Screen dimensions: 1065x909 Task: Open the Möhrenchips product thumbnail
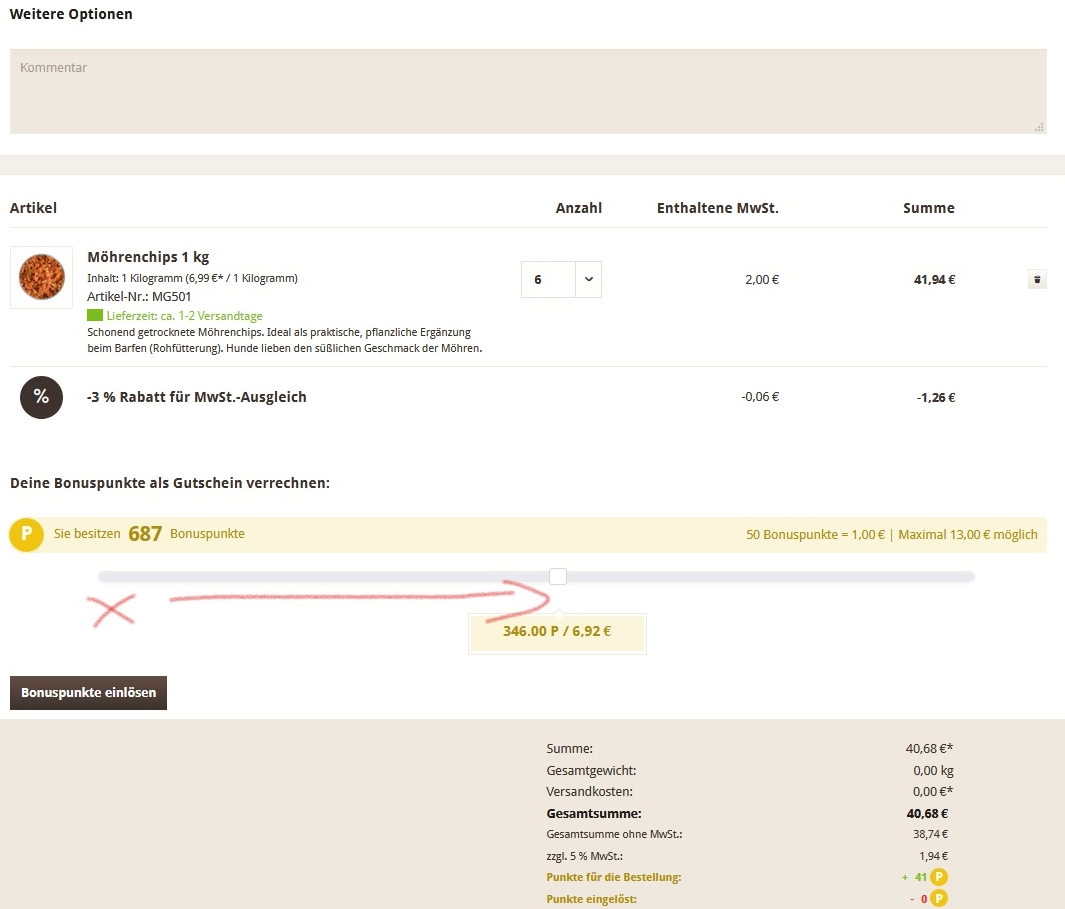(41, 277)
